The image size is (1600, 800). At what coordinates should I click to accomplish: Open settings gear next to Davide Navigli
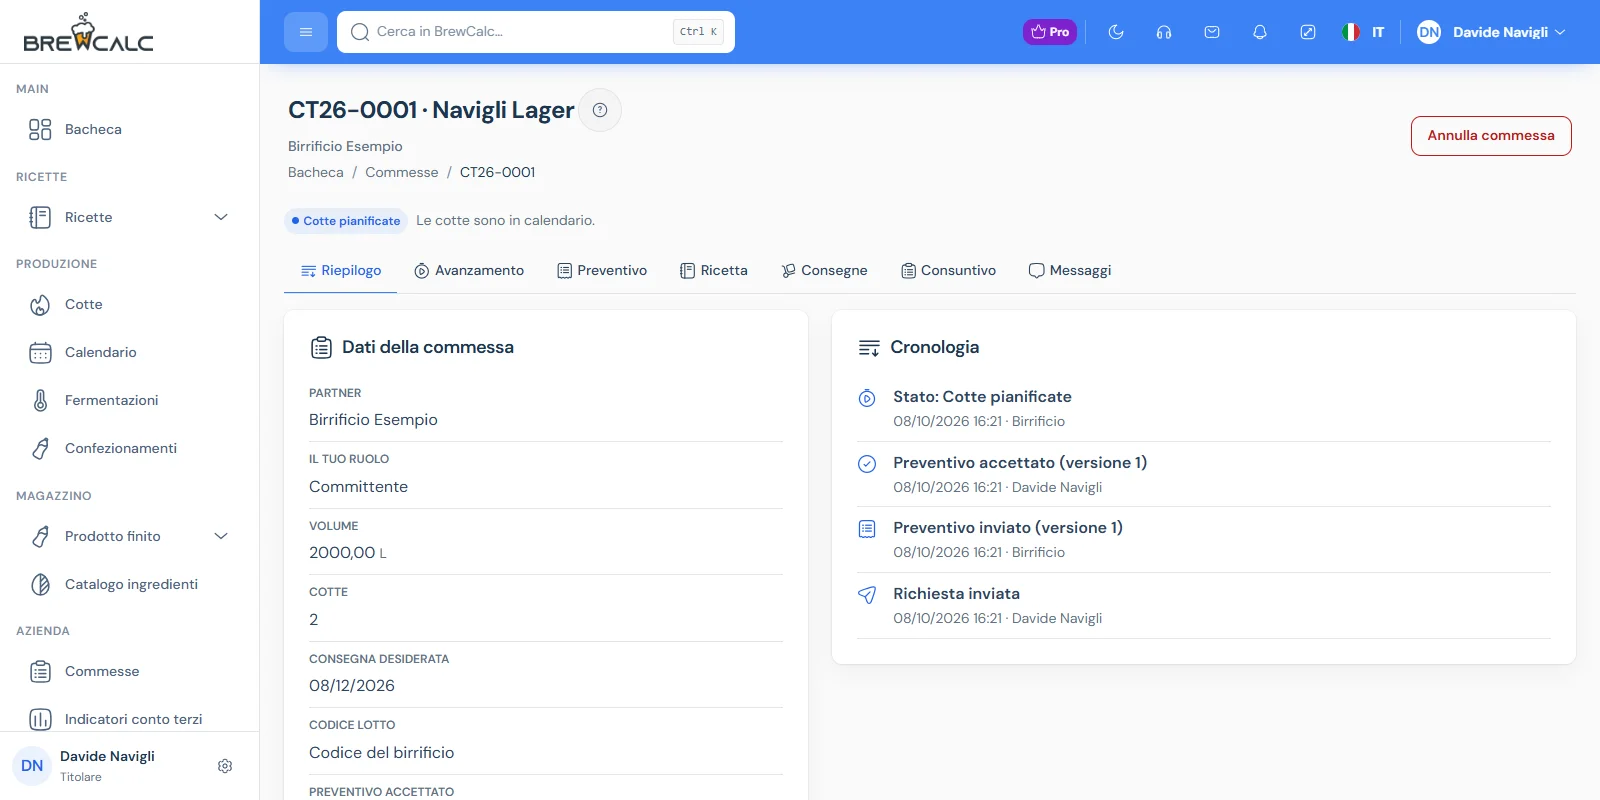tap(225, 766)
